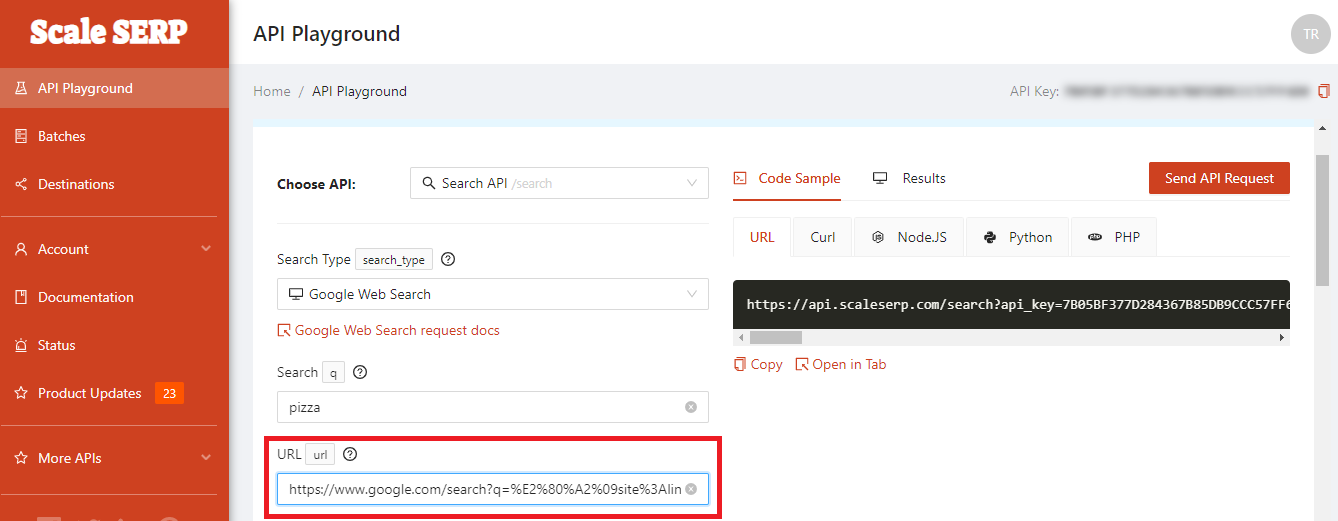Viewport: 1338px width, 521px height.
Task: Click the Batches list icon
Action: pyautogui.click(x=21, y=136)
